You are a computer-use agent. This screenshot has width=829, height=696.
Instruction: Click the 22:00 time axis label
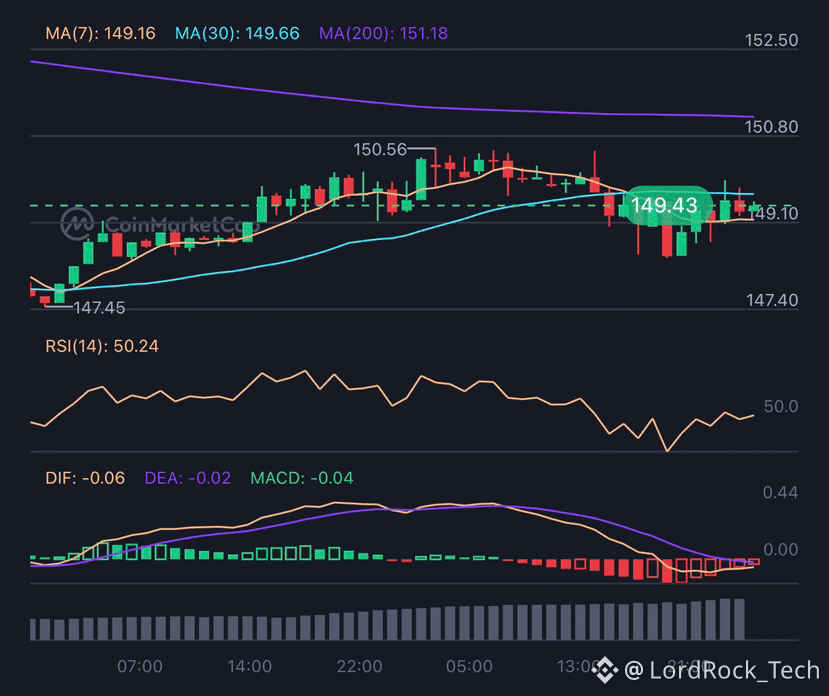[x=360, y=666]
